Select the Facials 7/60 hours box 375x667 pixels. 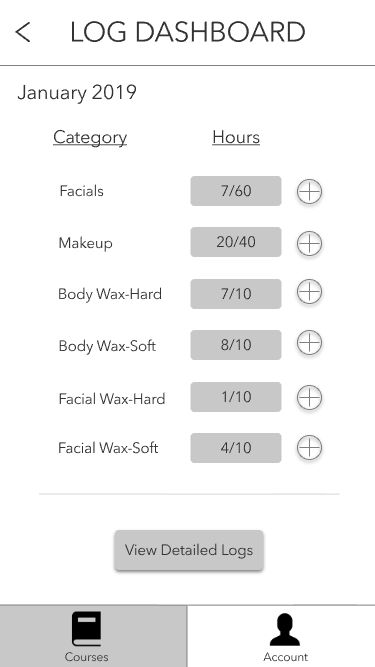click(236, 191)
